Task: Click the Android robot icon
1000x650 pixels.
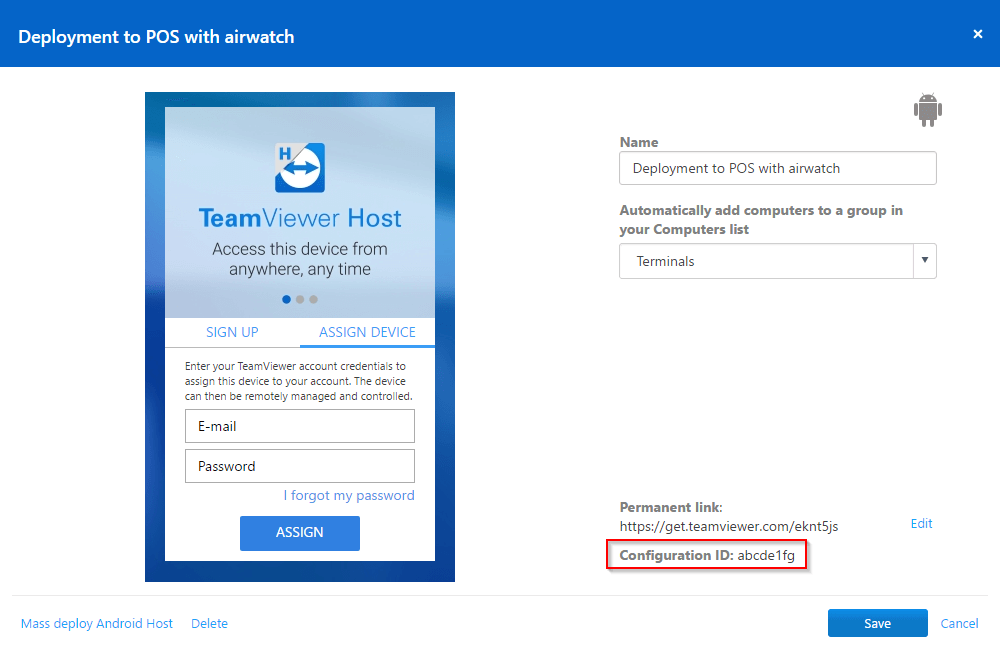Action: 928,109
